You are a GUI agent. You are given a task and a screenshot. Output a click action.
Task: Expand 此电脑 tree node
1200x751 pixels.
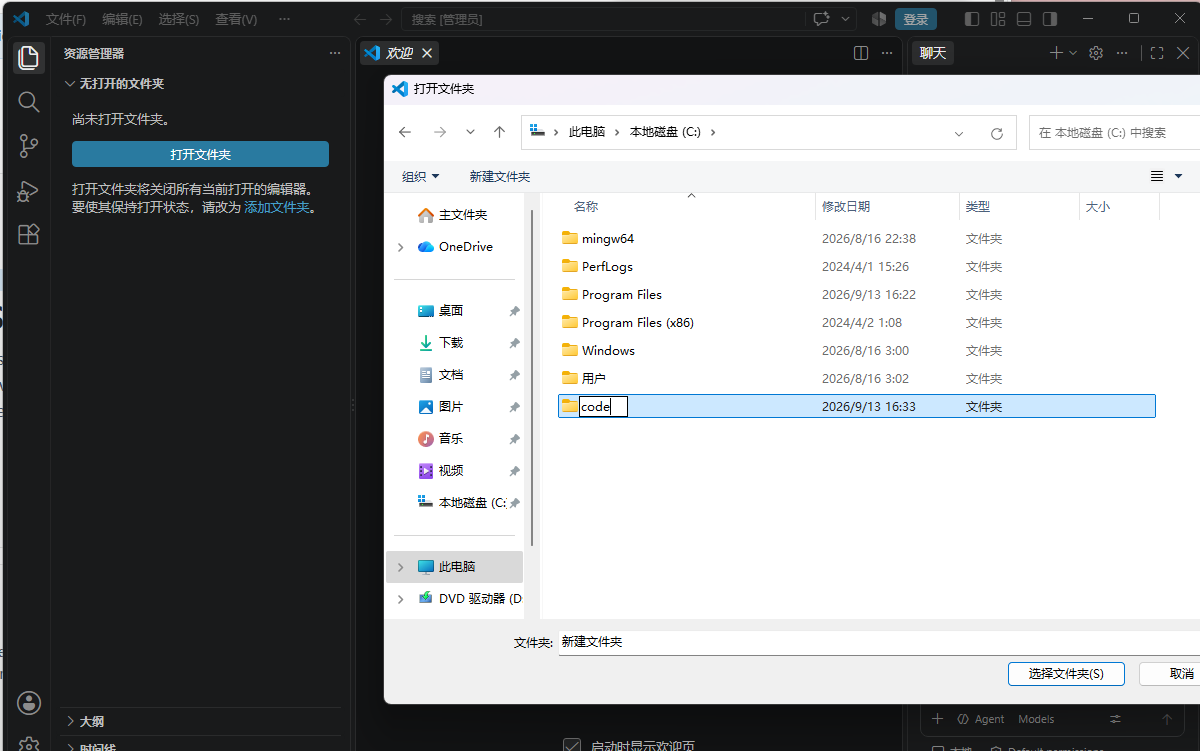401,567
